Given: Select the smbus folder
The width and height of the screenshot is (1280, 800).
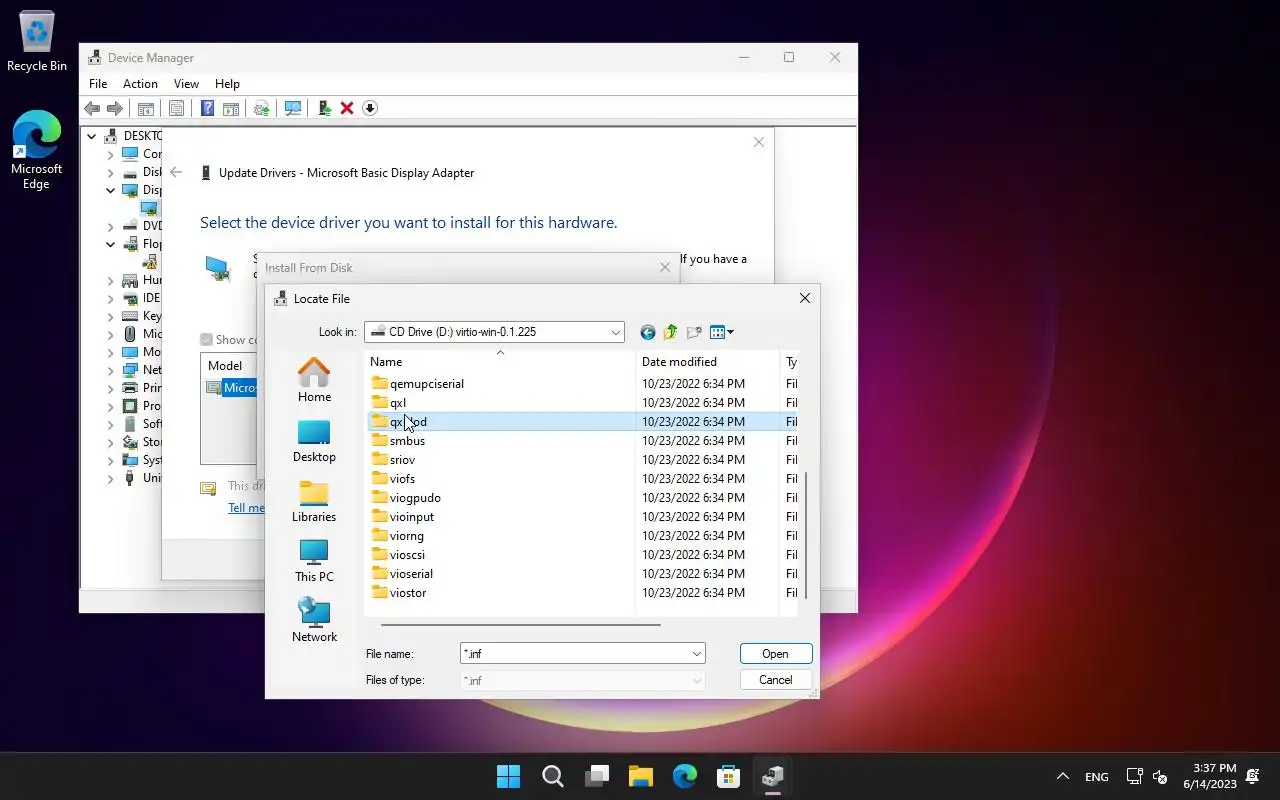Looking at the screenshot, I should pyautogui.click(x=398, y=441).
